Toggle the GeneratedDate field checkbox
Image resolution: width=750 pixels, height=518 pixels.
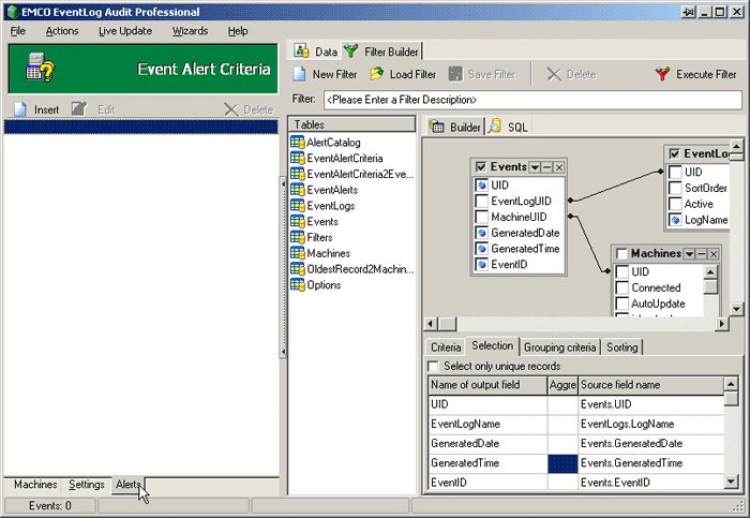[x=482, y=233]
